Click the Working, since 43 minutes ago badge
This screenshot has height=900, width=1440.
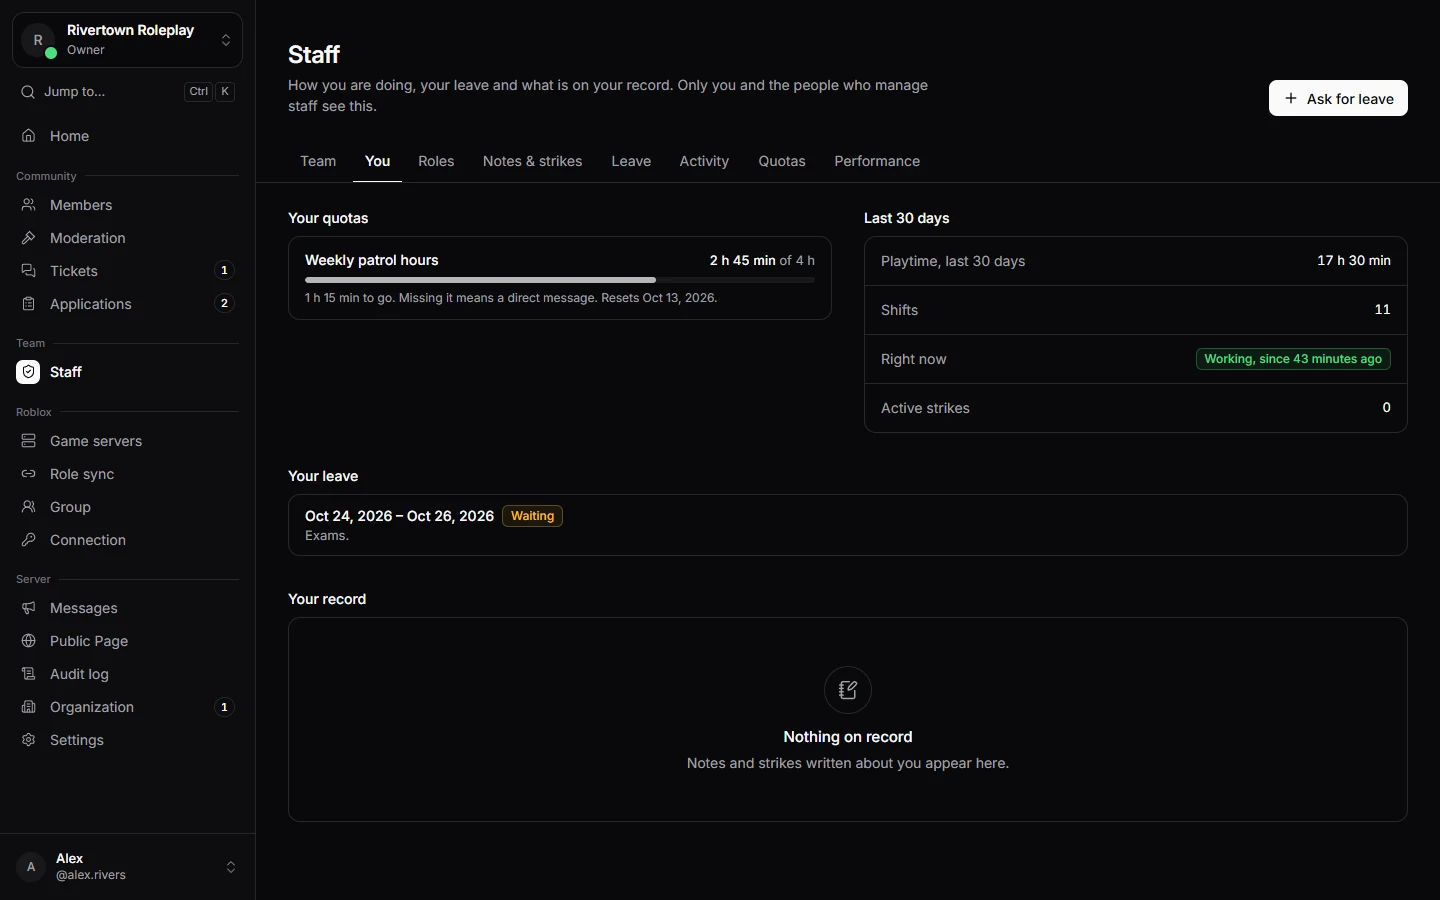pyautogui.click(x=1293, y=359)
